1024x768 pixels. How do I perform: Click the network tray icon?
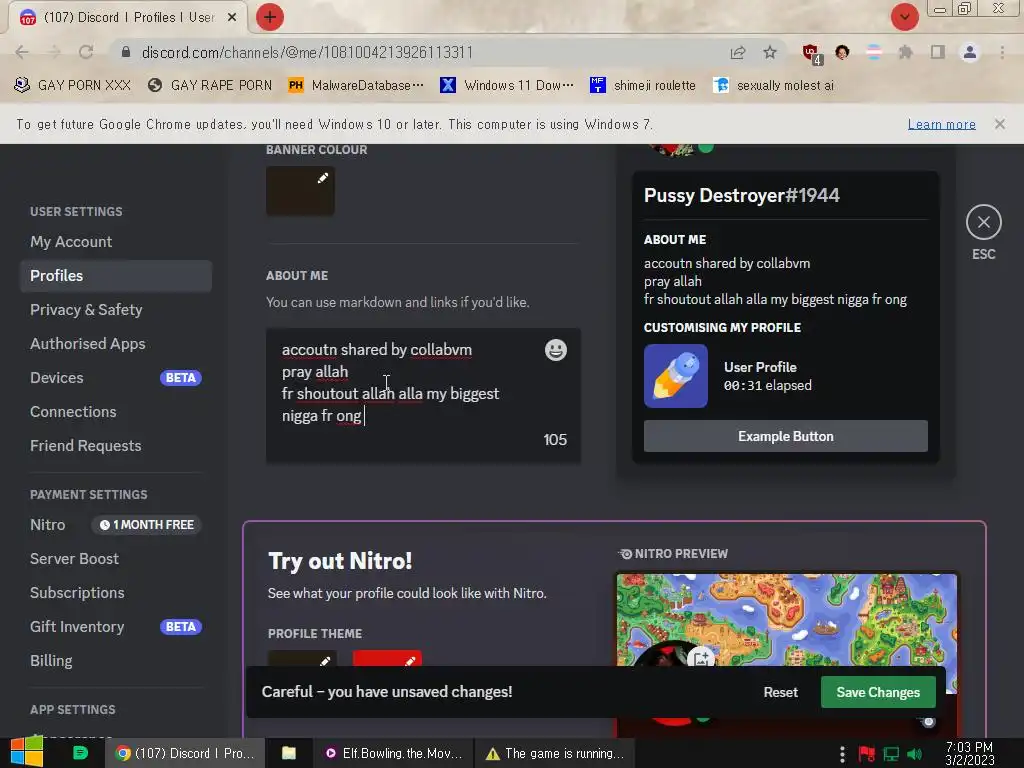pos(891,754)
